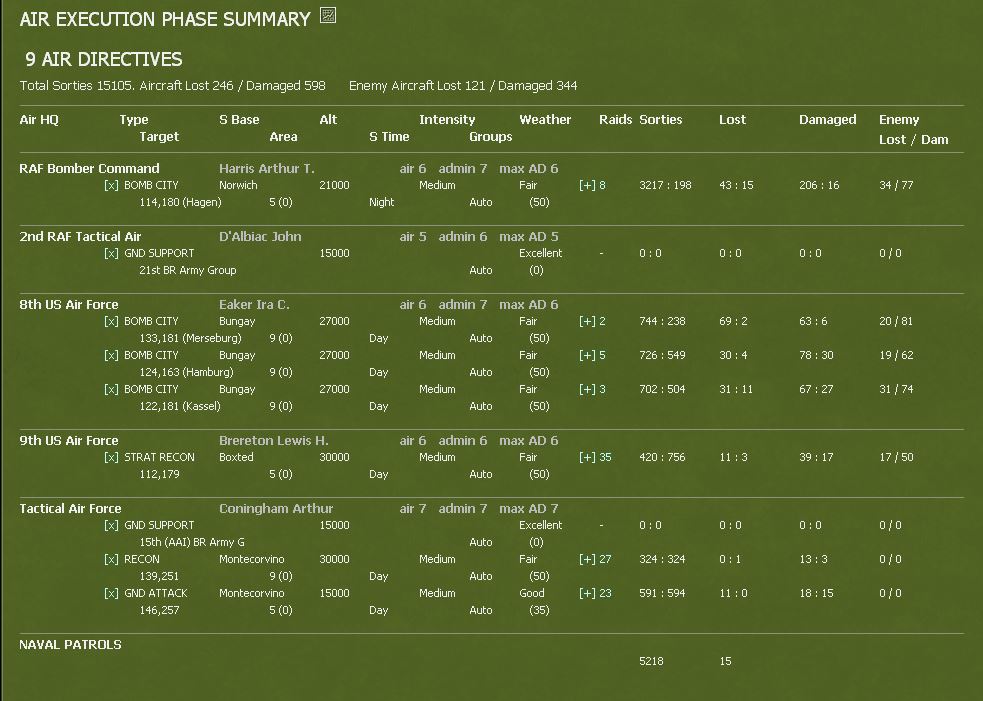
Task: Expand the [+] 23 raids for GND ATTACK
Action: pos(595,593)
